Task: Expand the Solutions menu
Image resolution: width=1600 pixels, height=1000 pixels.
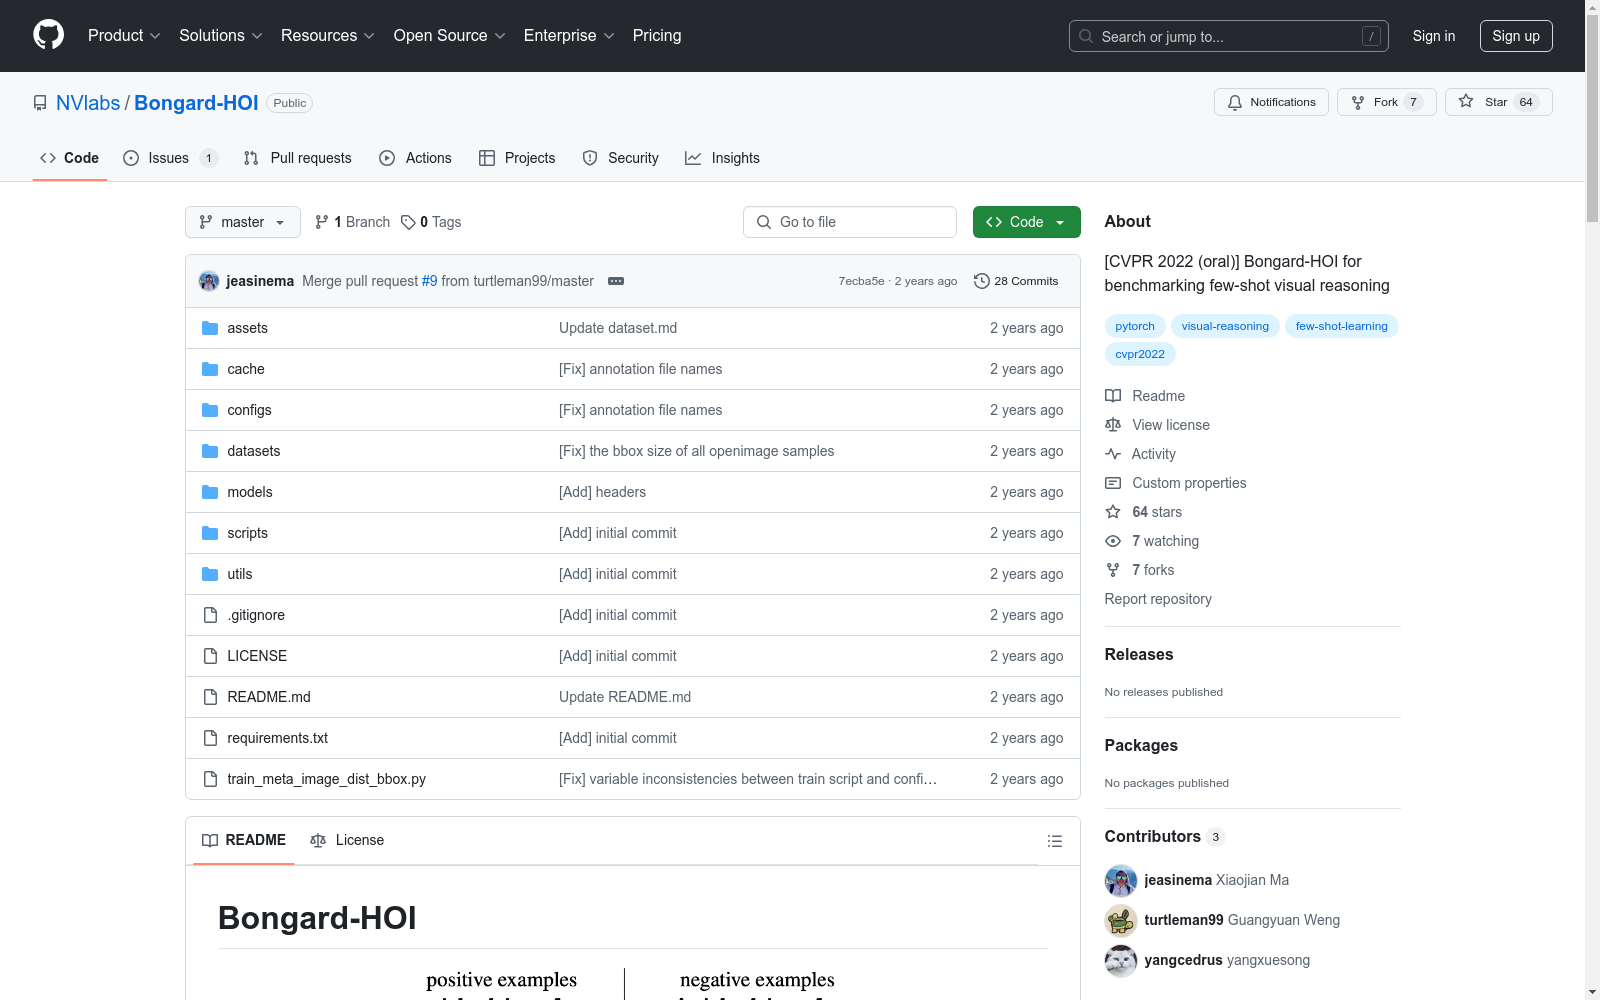Action: click(221, 35)
